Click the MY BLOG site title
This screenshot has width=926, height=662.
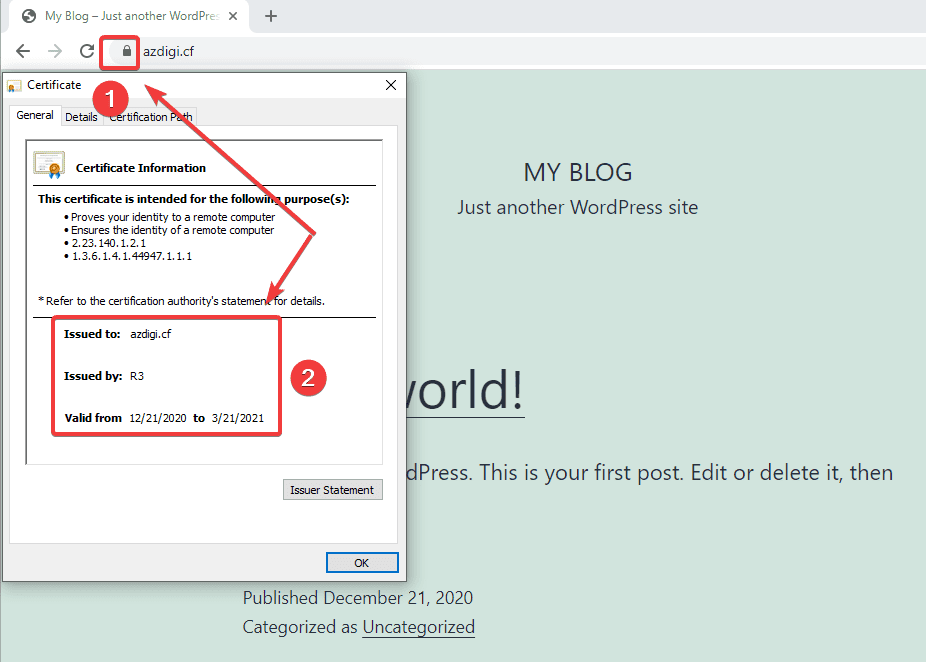(x=578, y=172)
